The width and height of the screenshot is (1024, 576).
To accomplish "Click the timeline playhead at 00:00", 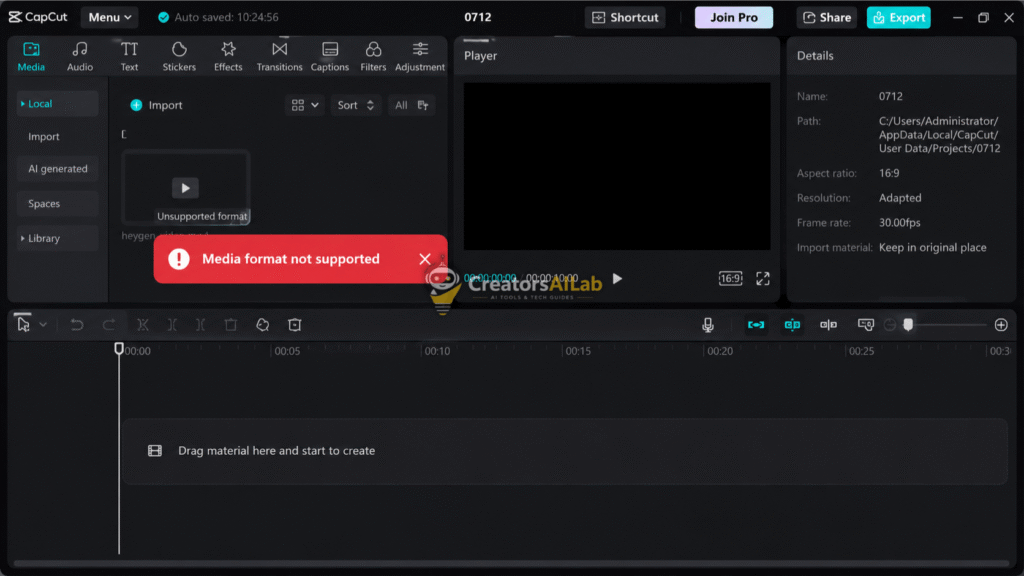I will point(119,349).
